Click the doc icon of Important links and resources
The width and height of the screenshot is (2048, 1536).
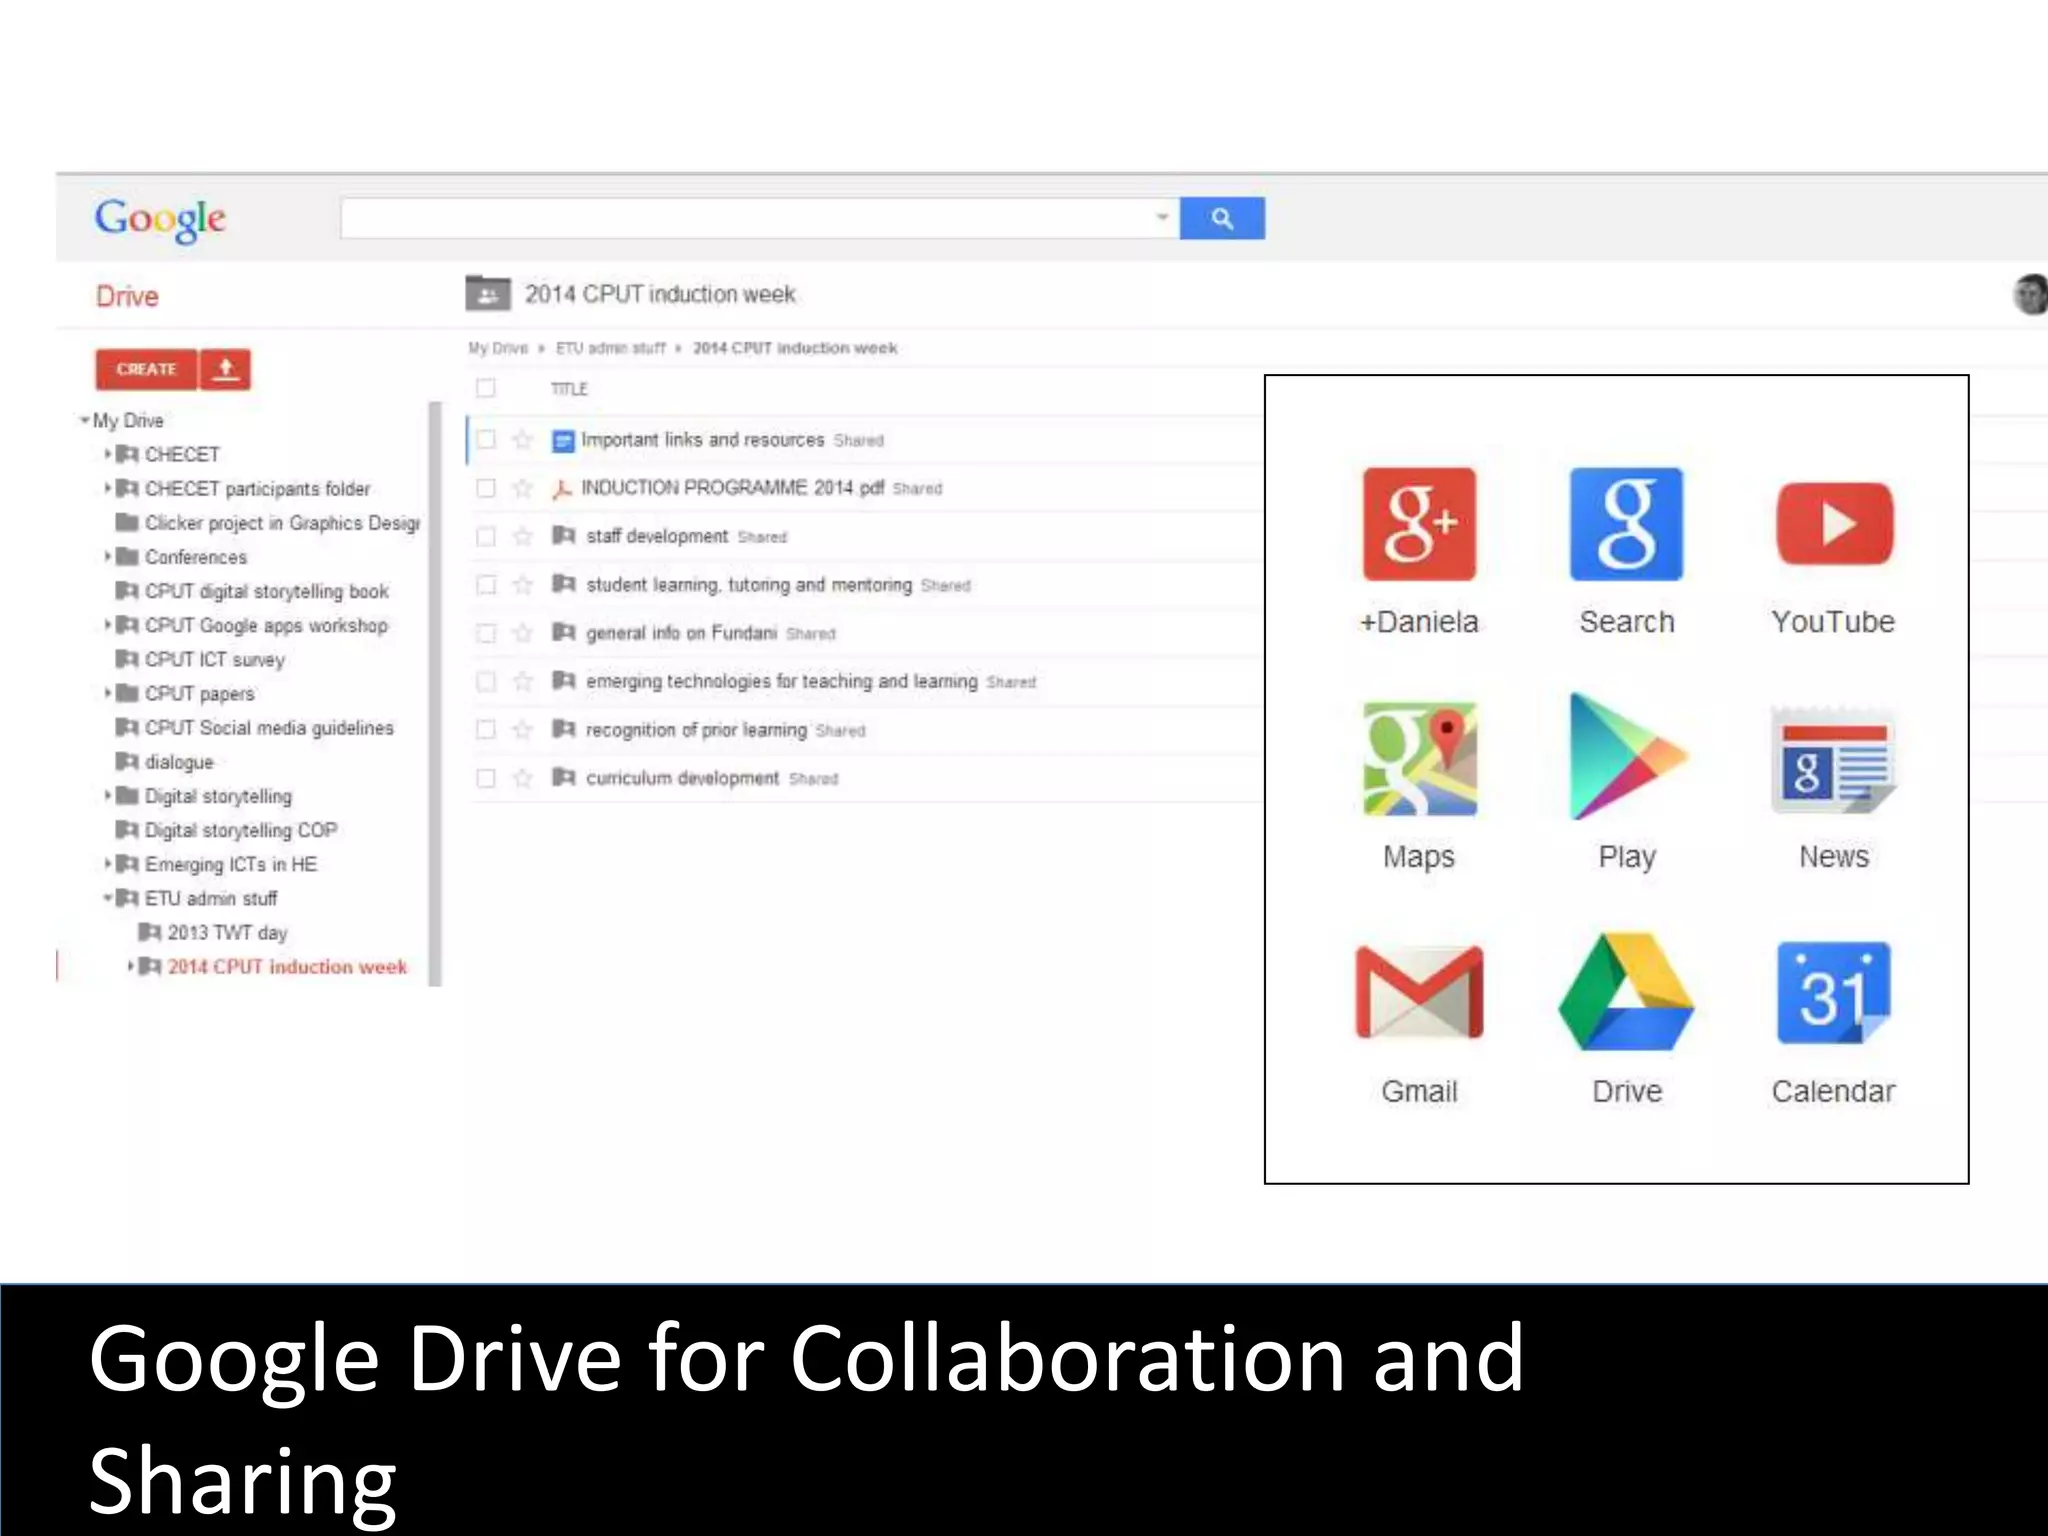coord(563,440)
